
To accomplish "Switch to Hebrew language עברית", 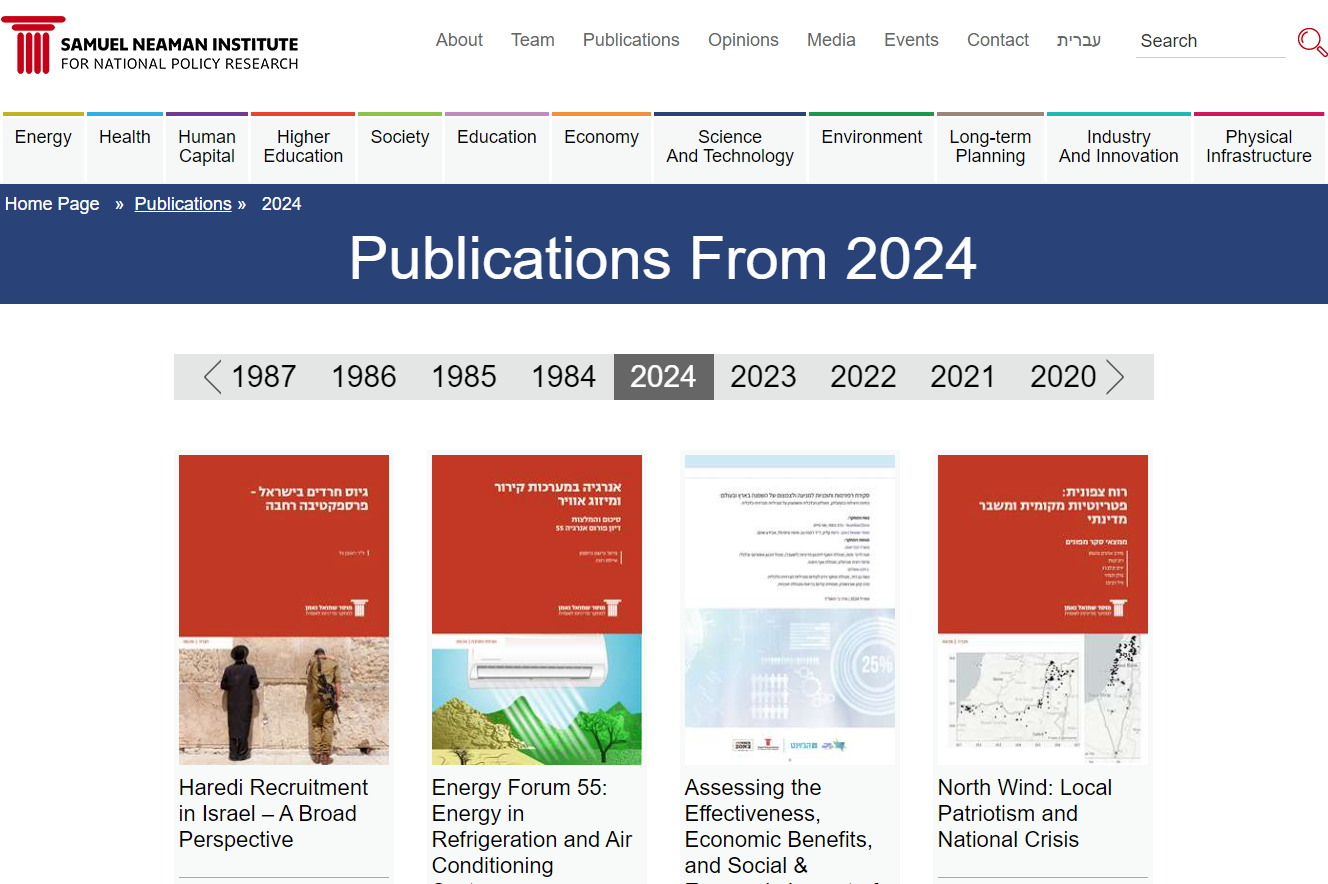I will coord(1079,40).
